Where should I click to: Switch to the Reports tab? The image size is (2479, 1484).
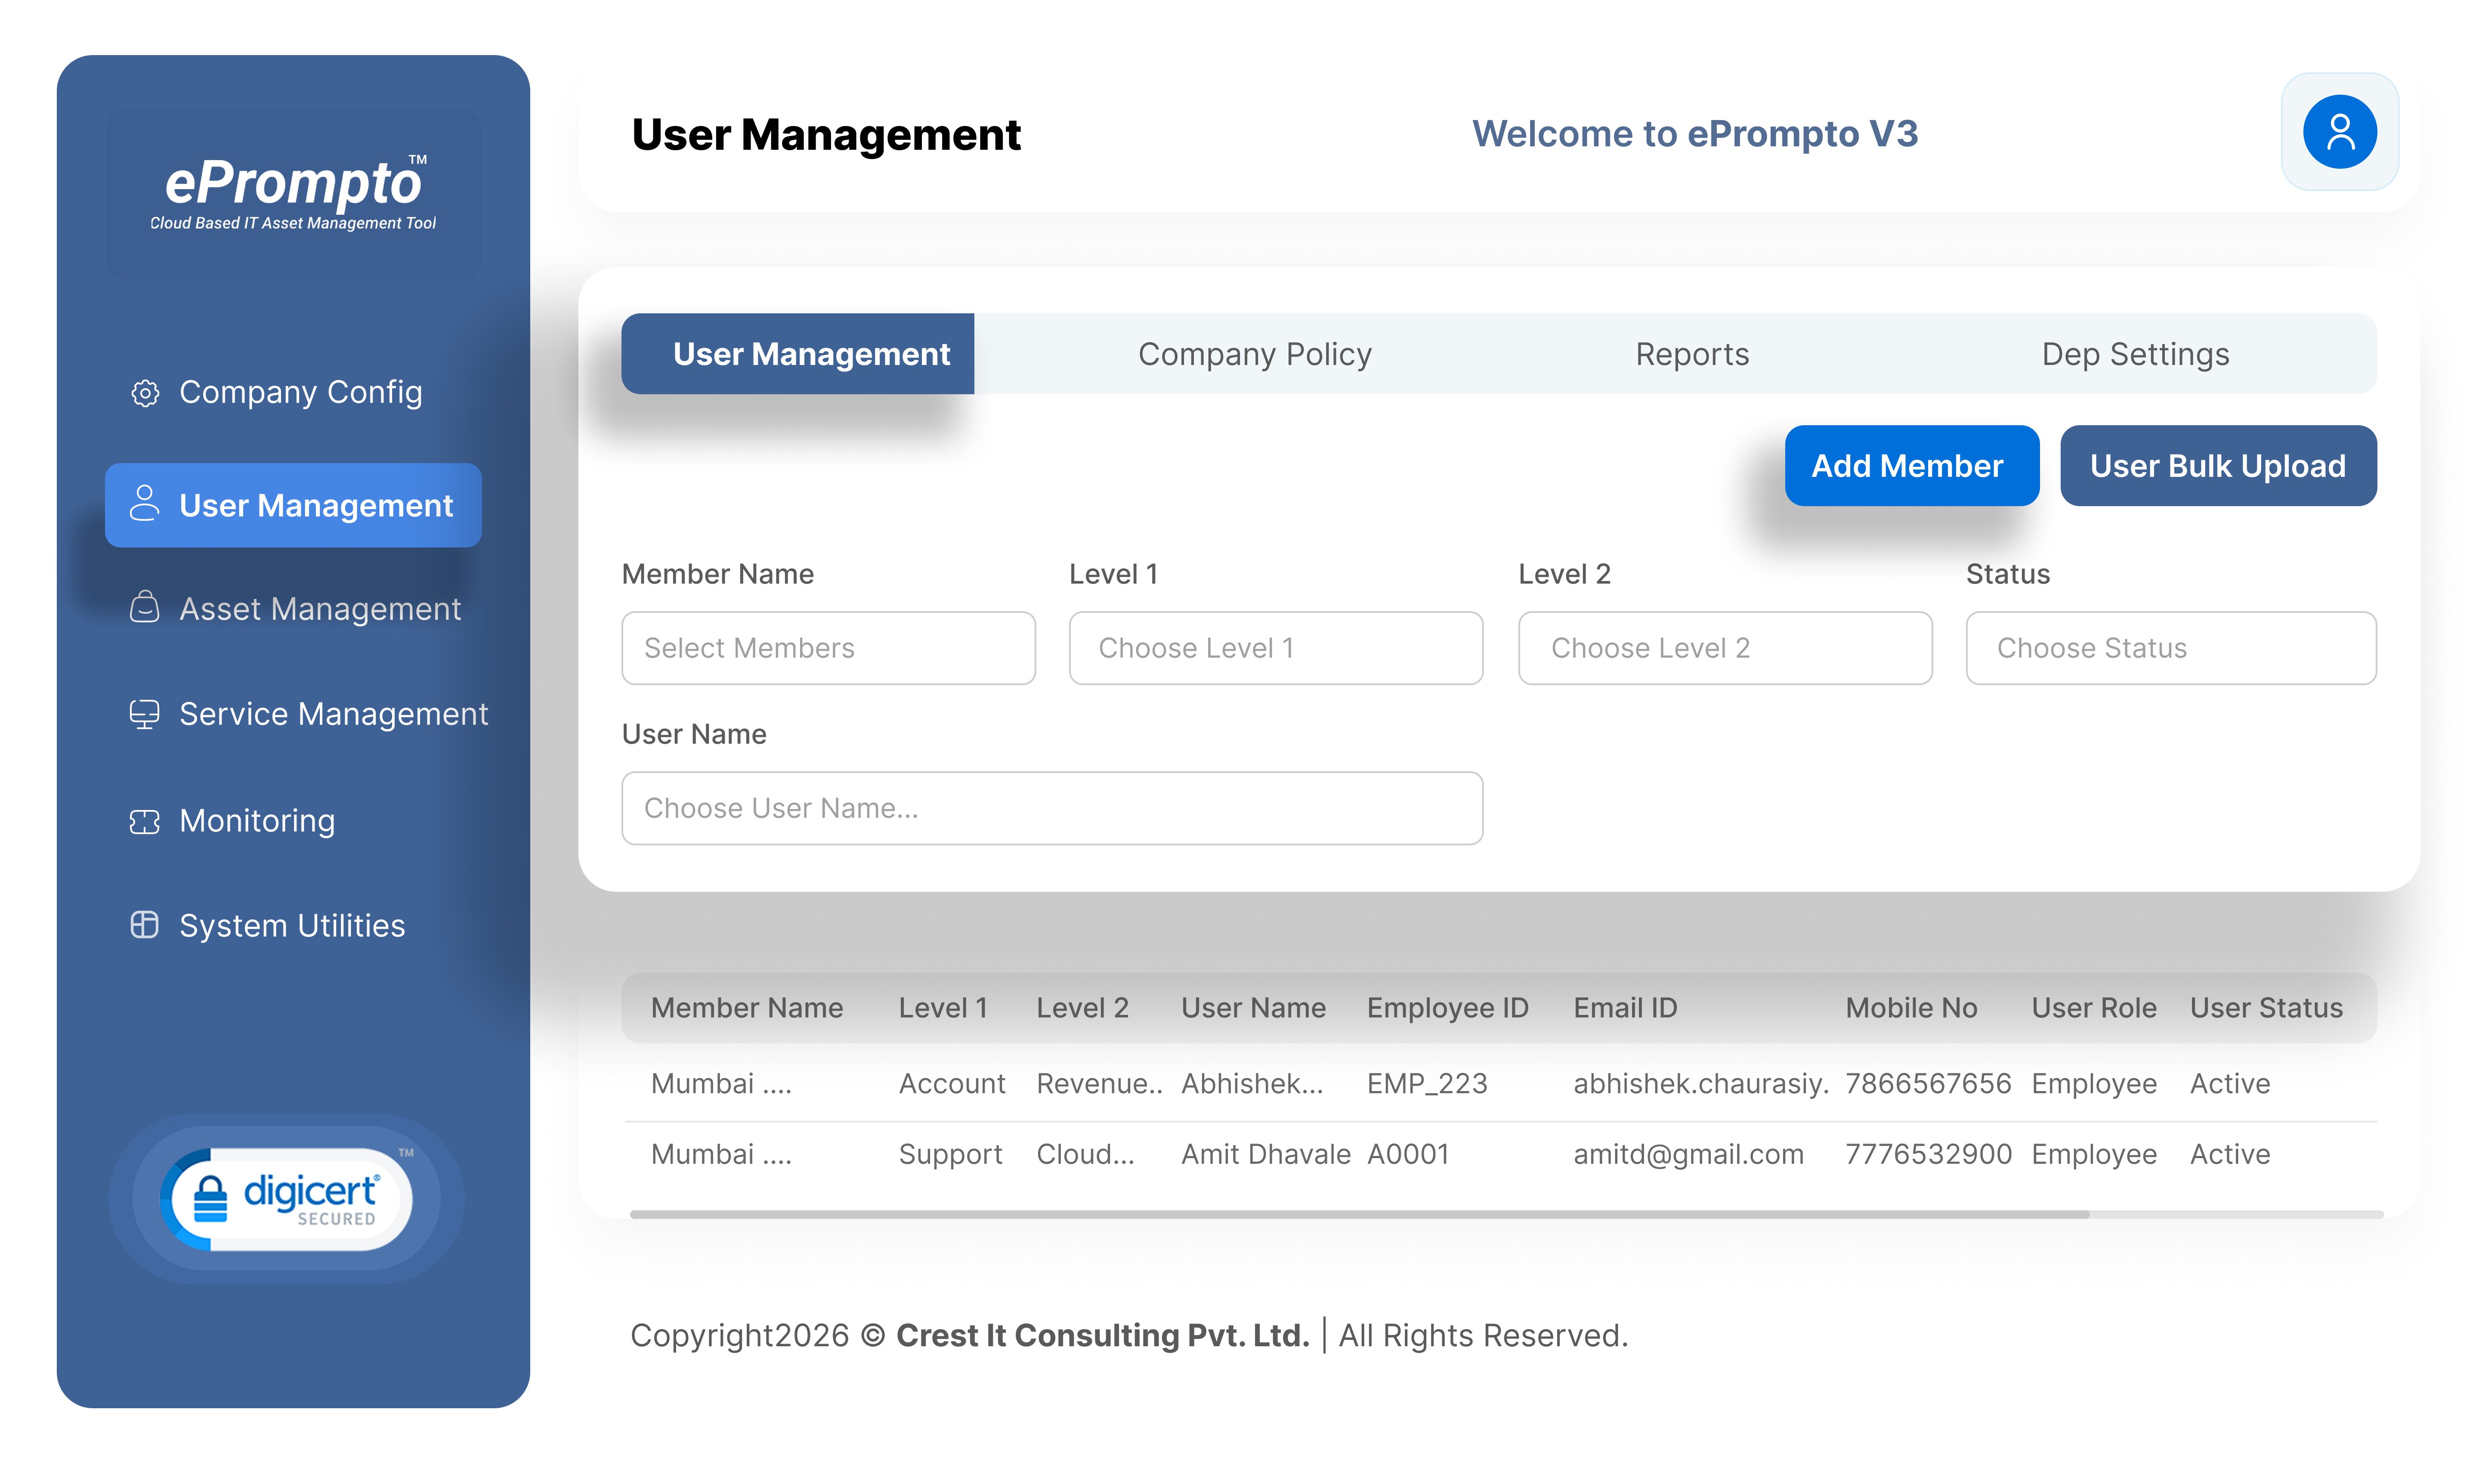coord(1692,354)
